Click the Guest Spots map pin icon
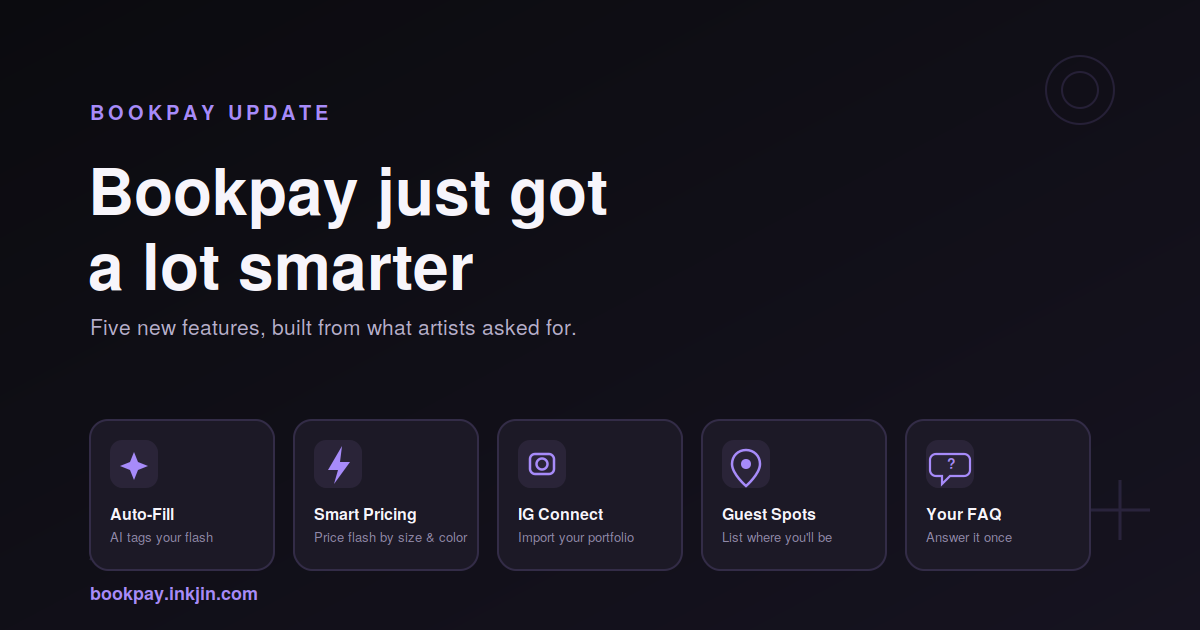Image resolution: width=1200 pixels, height=630 pixels. pos(746,467)
